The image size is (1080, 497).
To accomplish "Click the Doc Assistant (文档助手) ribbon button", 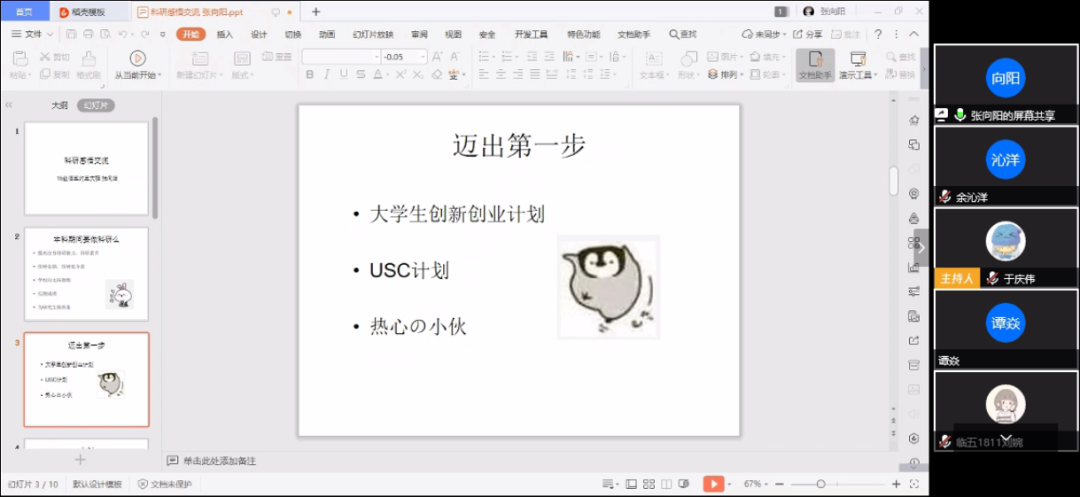I will click(816, 65).
